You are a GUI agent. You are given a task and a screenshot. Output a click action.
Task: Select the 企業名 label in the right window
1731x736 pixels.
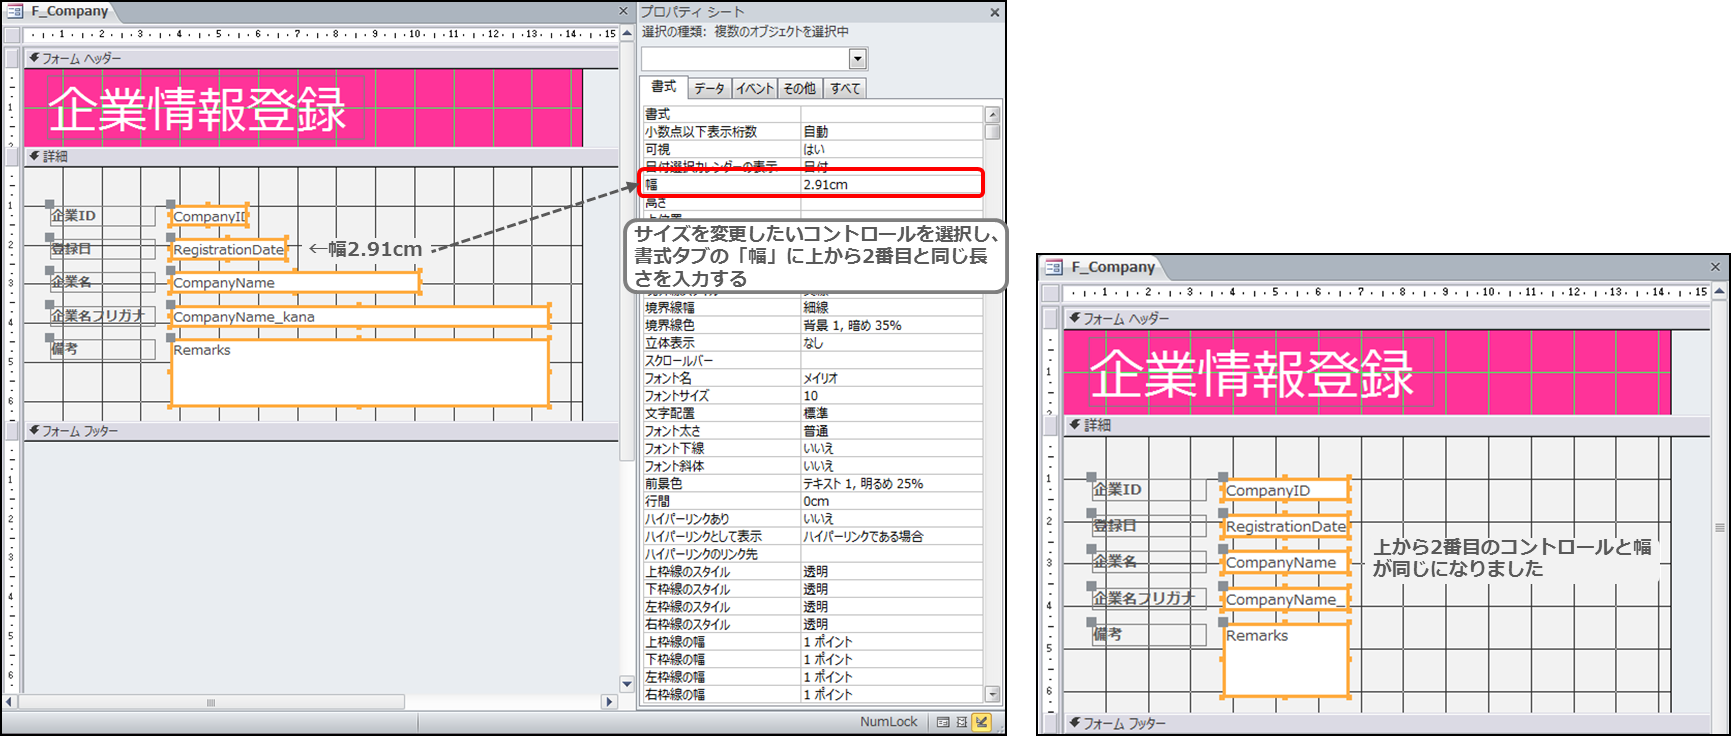click(1150, 561)
